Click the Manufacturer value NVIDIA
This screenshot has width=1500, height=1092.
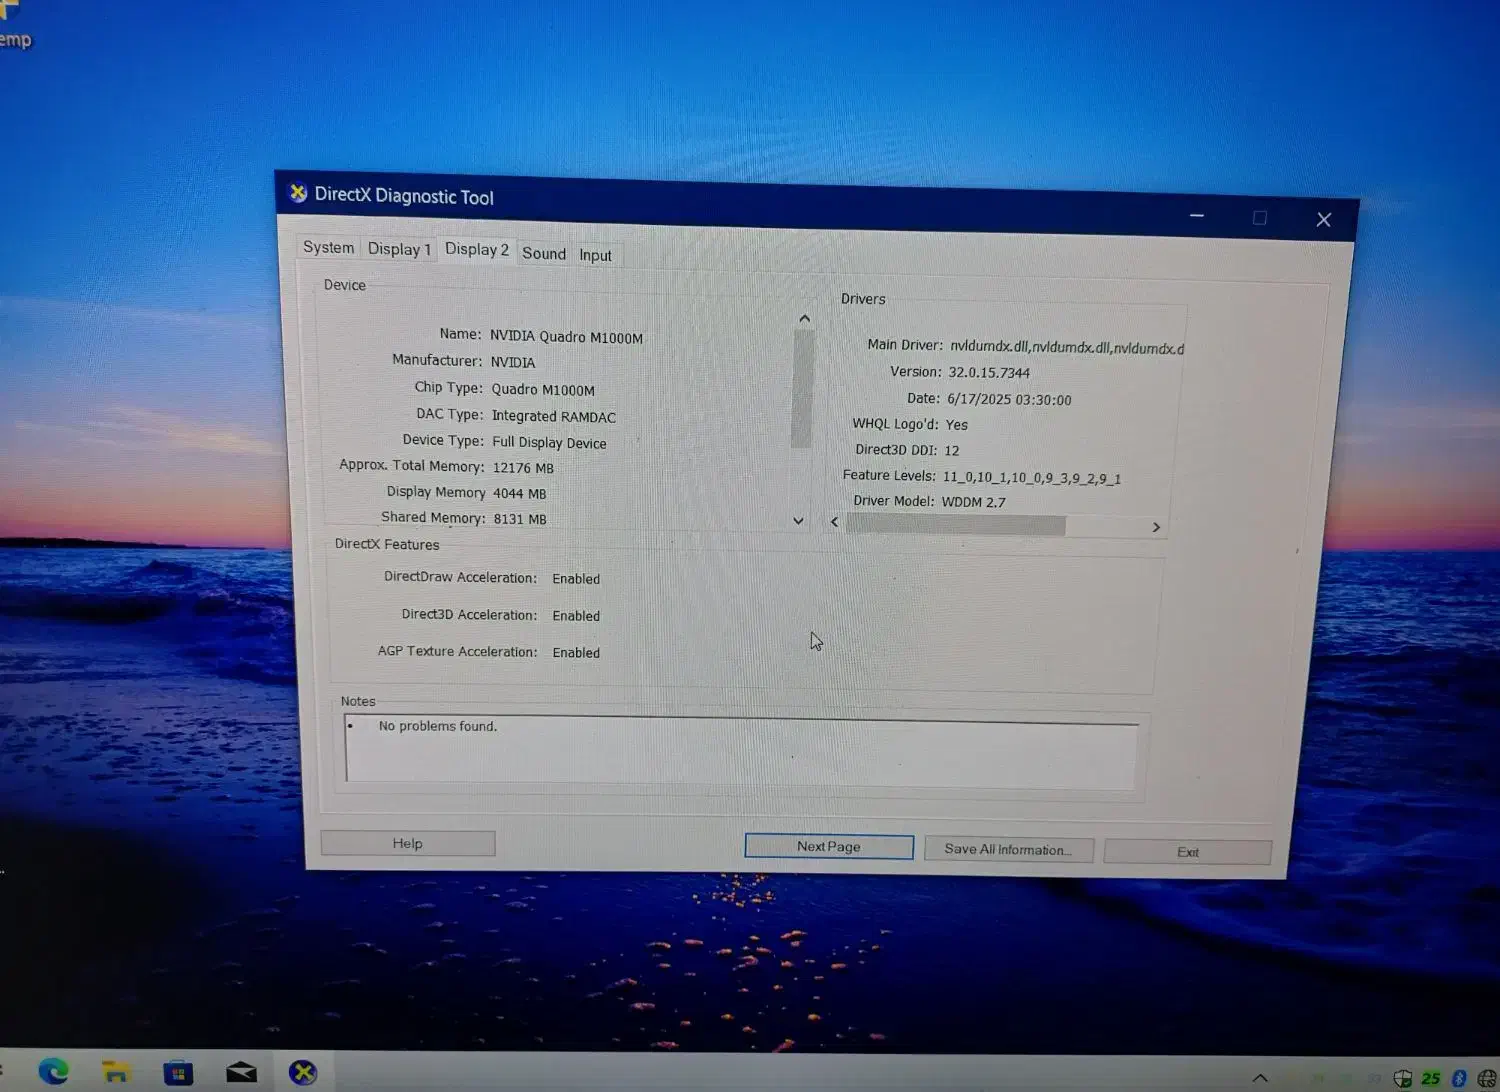point(513,362)
